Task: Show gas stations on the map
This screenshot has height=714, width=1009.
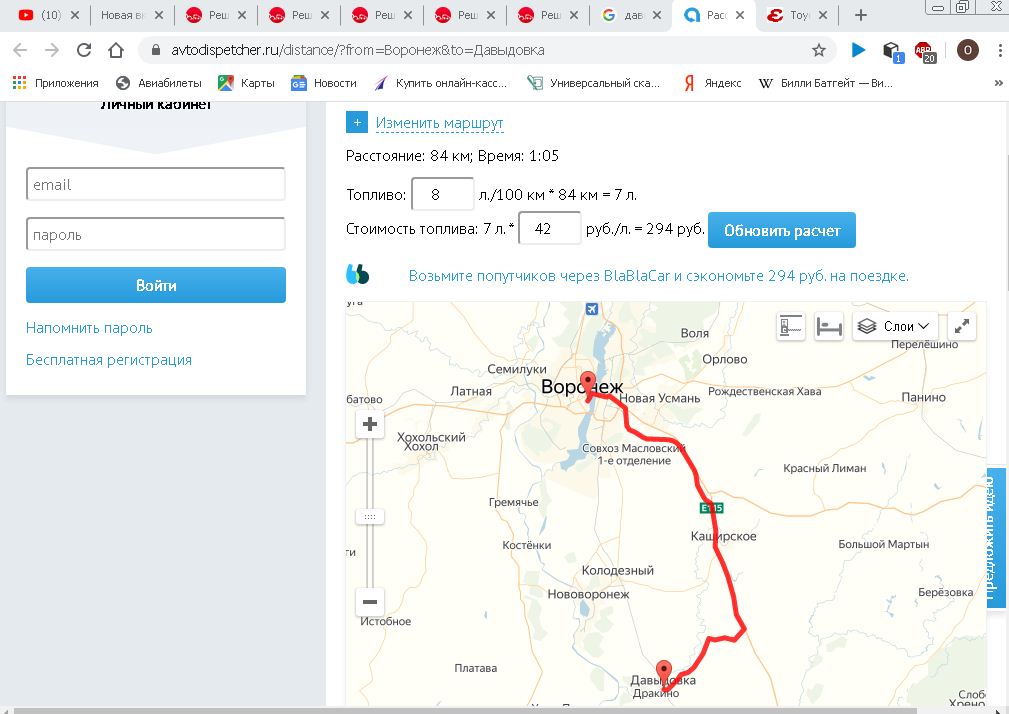Action: [x=791, y=326]
